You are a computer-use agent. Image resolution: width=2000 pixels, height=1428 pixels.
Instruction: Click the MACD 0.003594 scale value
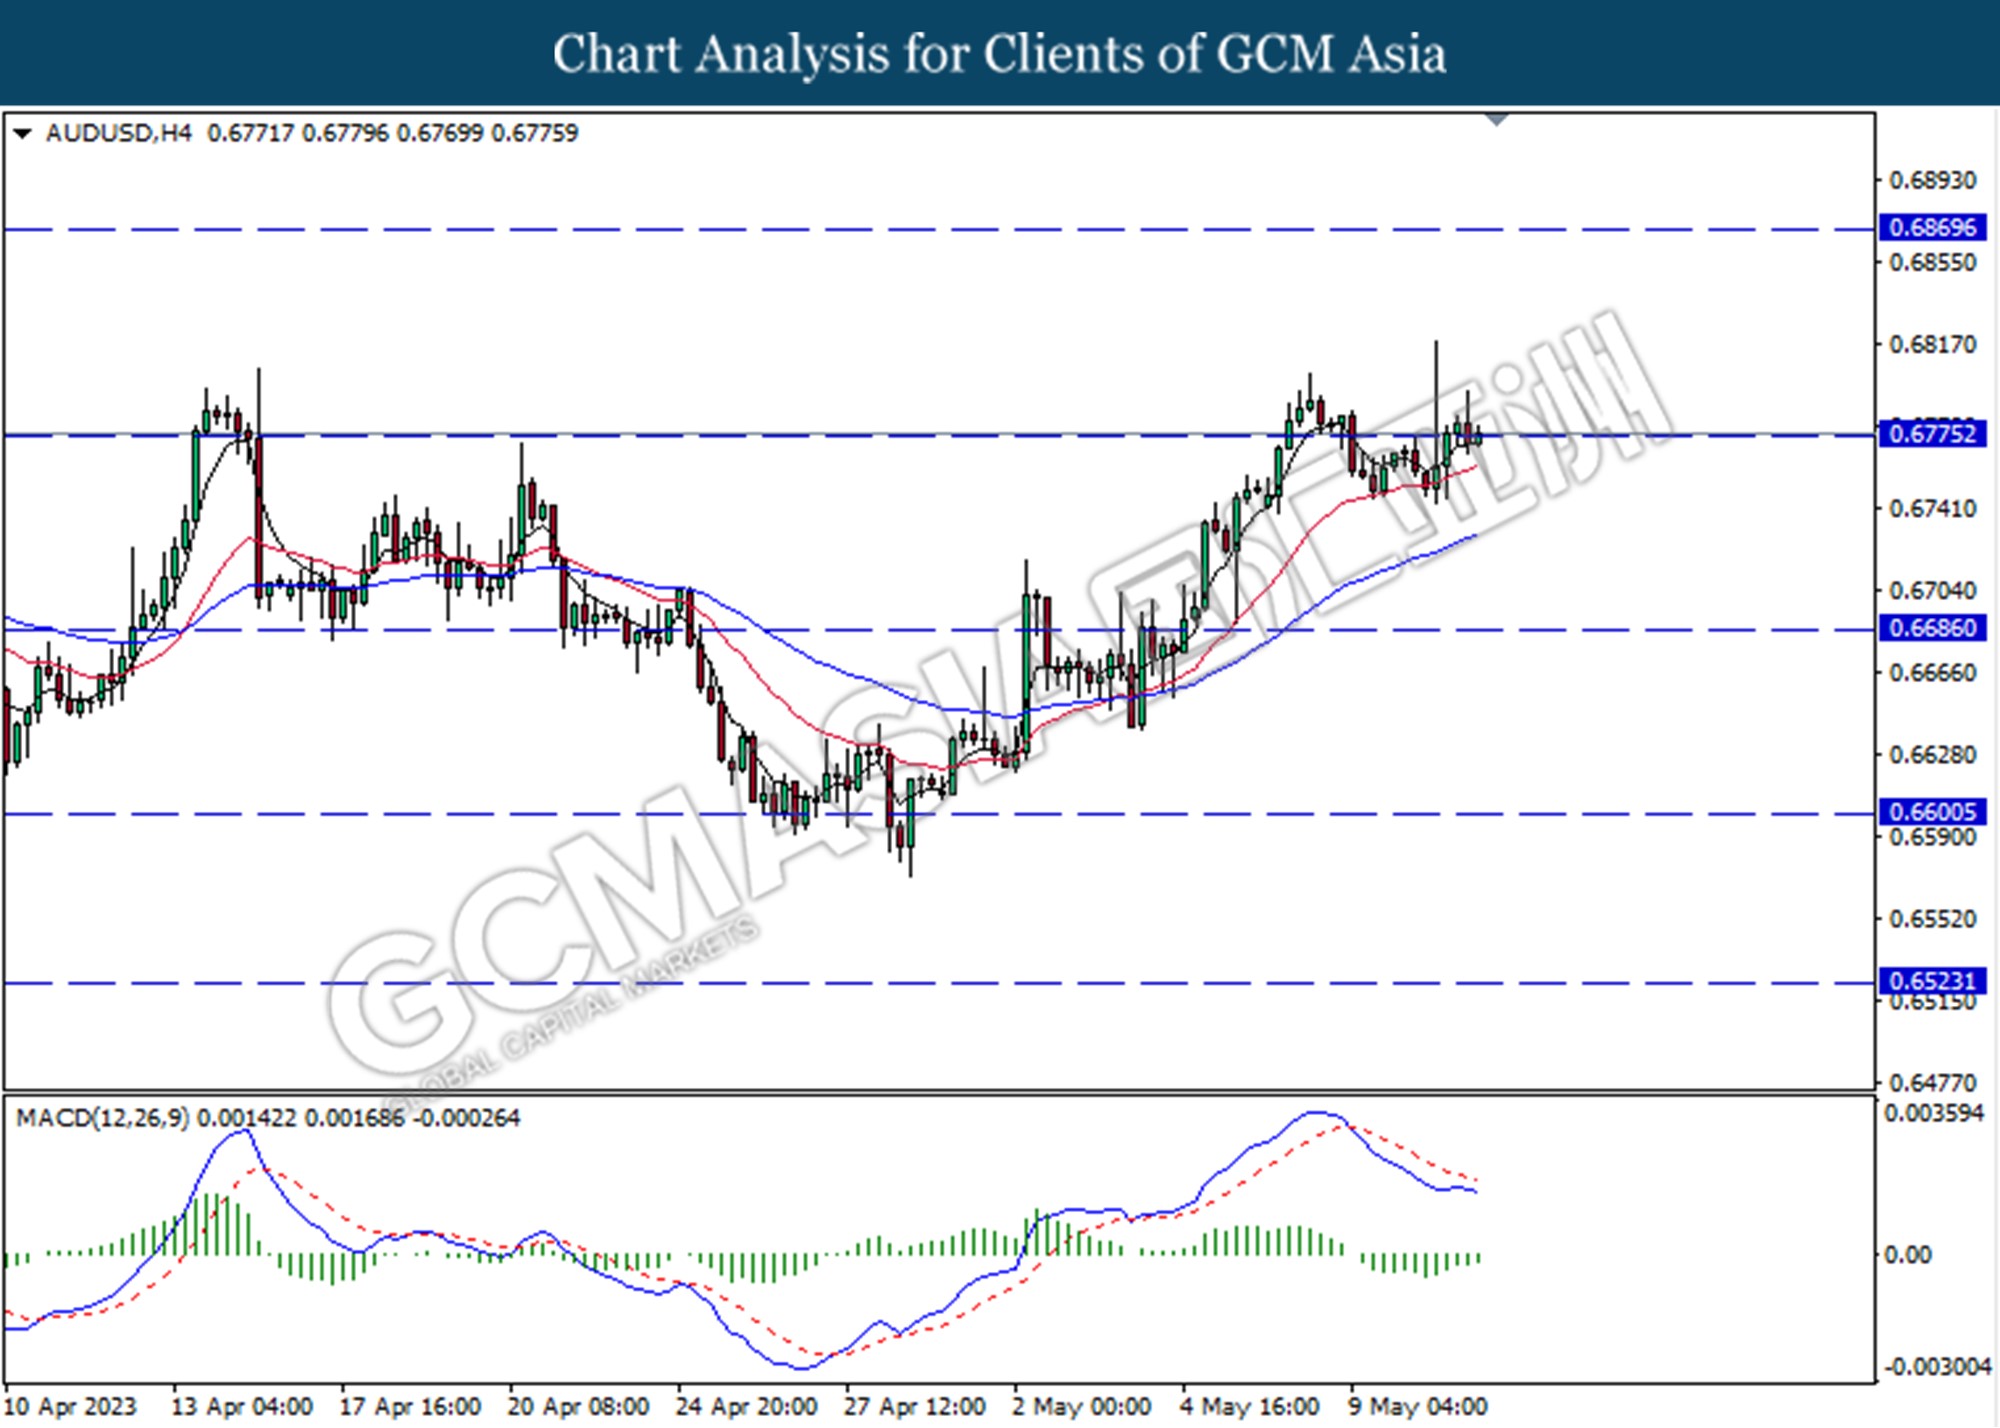coord(1934,1113)
